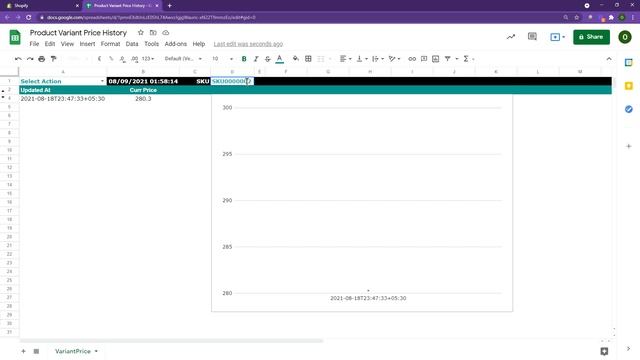Viewport: 640px width, 360px height.
Task: Toggle strikethrough formatting
Action: (x=268, y=59)
